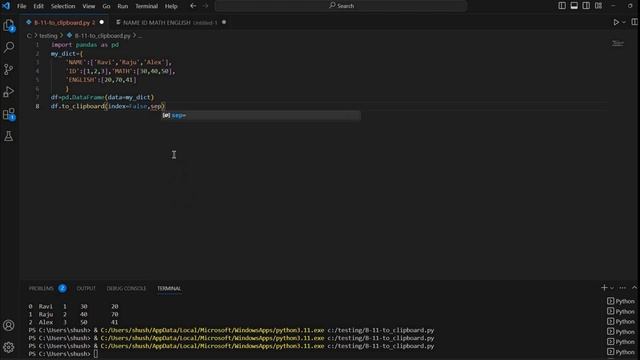Select the Terminal panel tab

[x=169, y=289]
